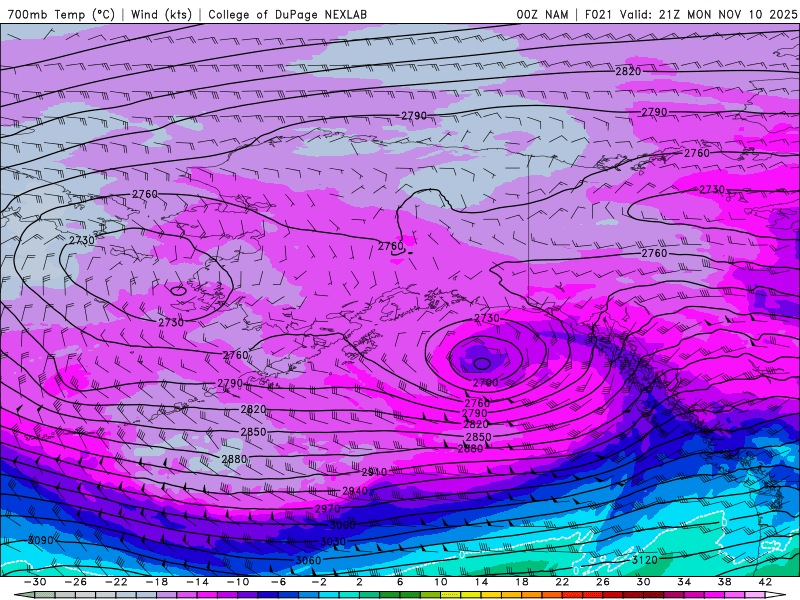This screenshot has width=800, height=600.
Task: Click the -26 color scale tick label
Action: 76,582
